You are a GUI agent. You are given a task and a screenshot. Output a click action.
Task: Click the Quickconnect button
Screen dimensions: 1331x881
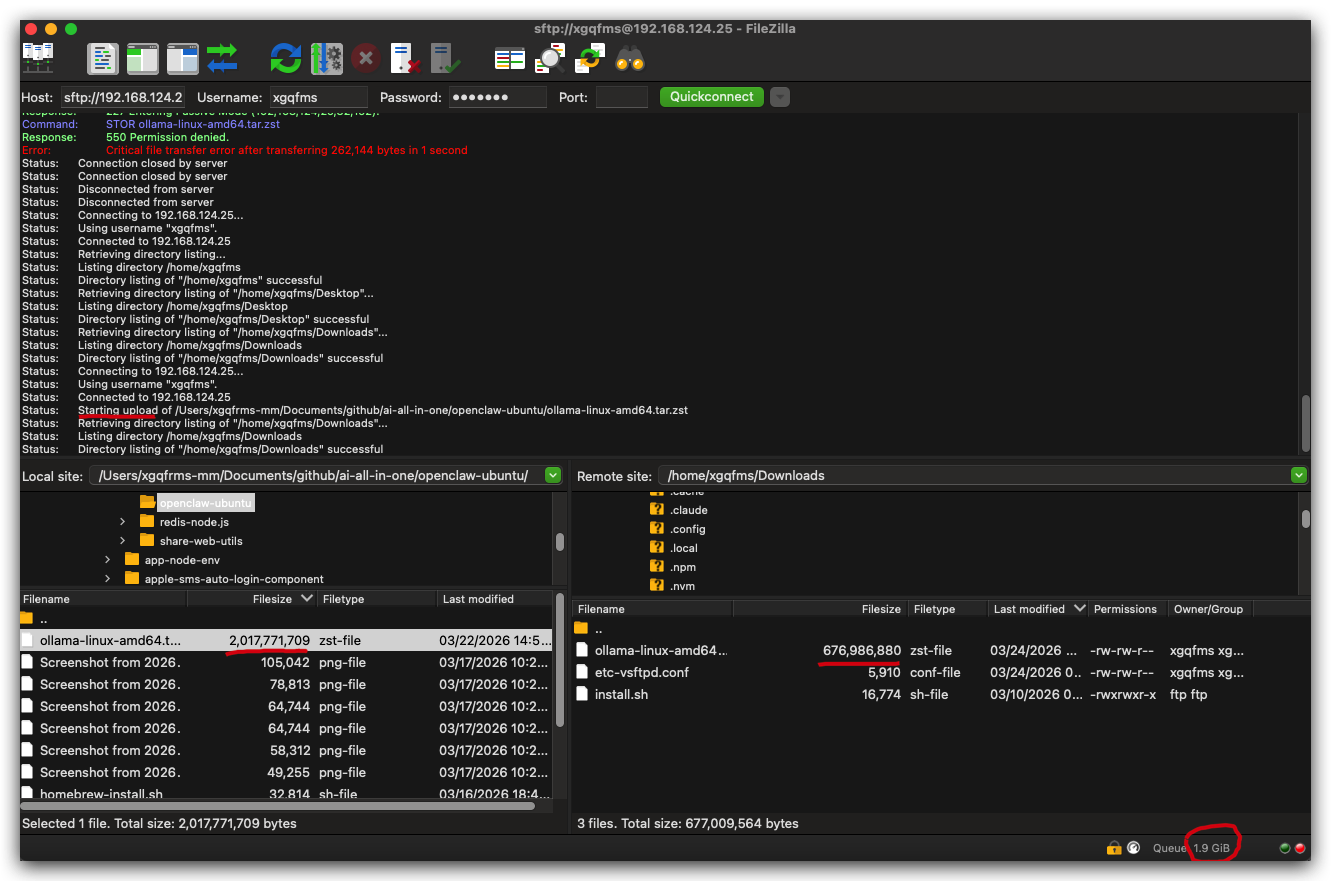[x=712, y=97]
